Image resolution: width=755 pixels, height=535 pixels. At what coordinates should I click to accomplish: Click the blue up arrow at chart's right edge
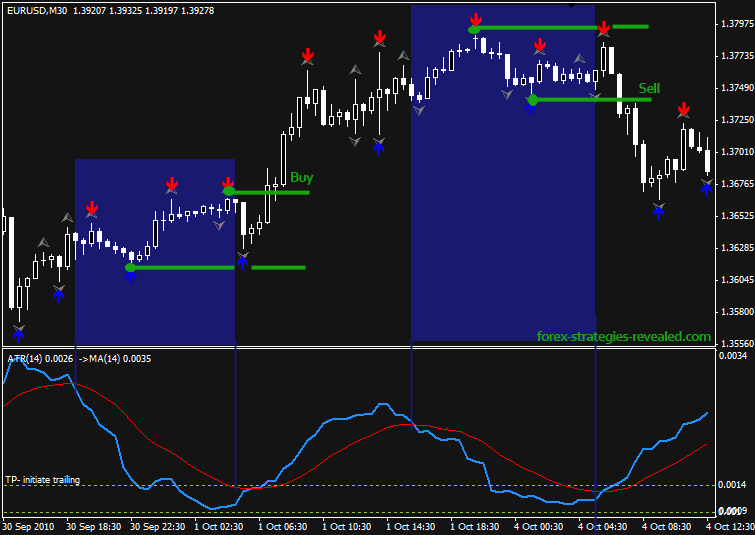pos(706,190)
